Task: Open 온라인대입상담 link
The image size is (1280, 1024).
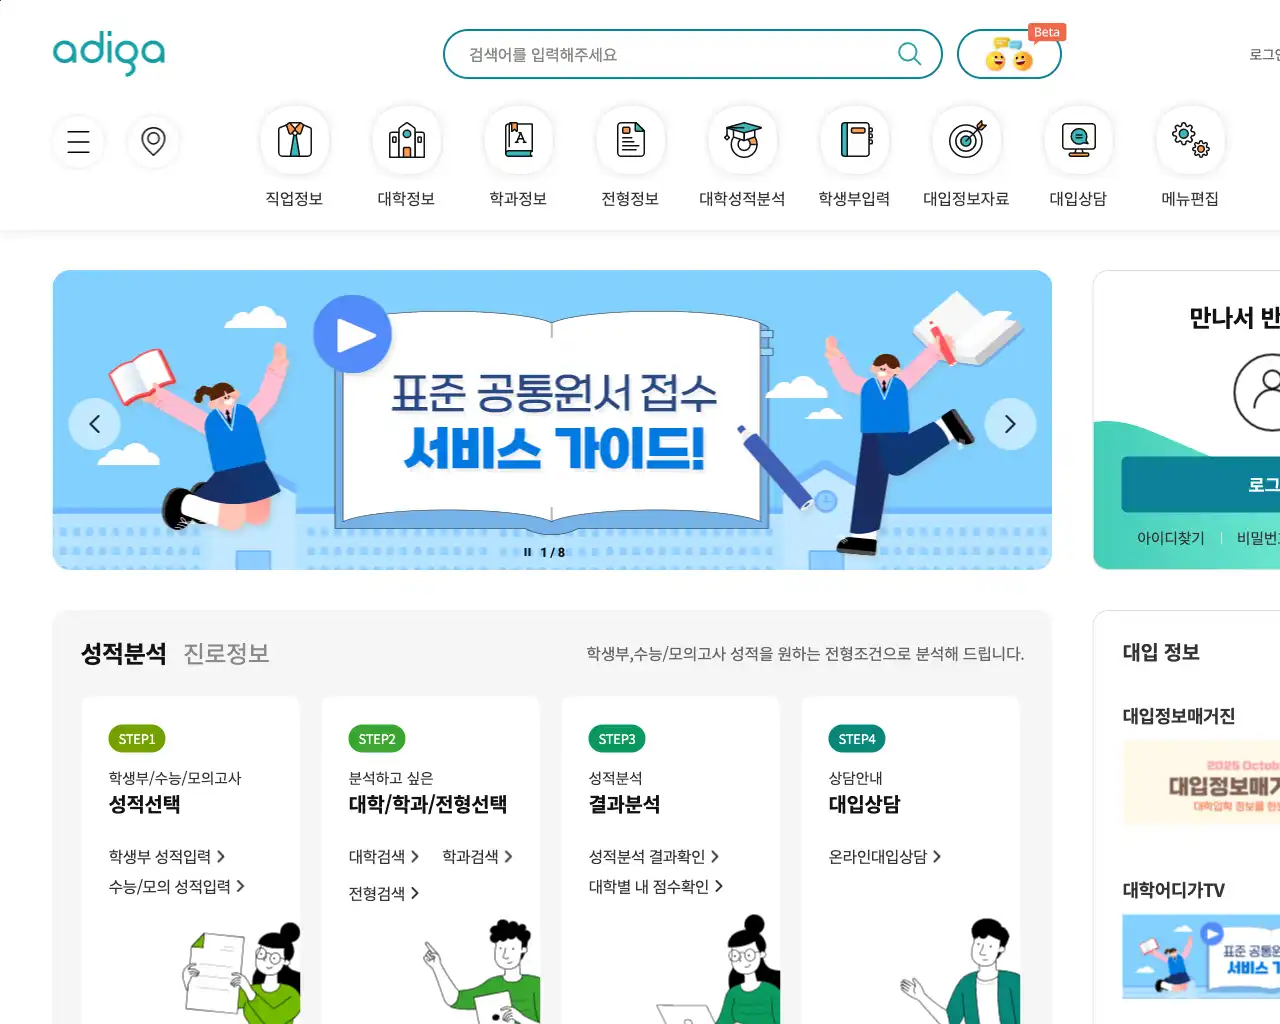Action: 885,857
